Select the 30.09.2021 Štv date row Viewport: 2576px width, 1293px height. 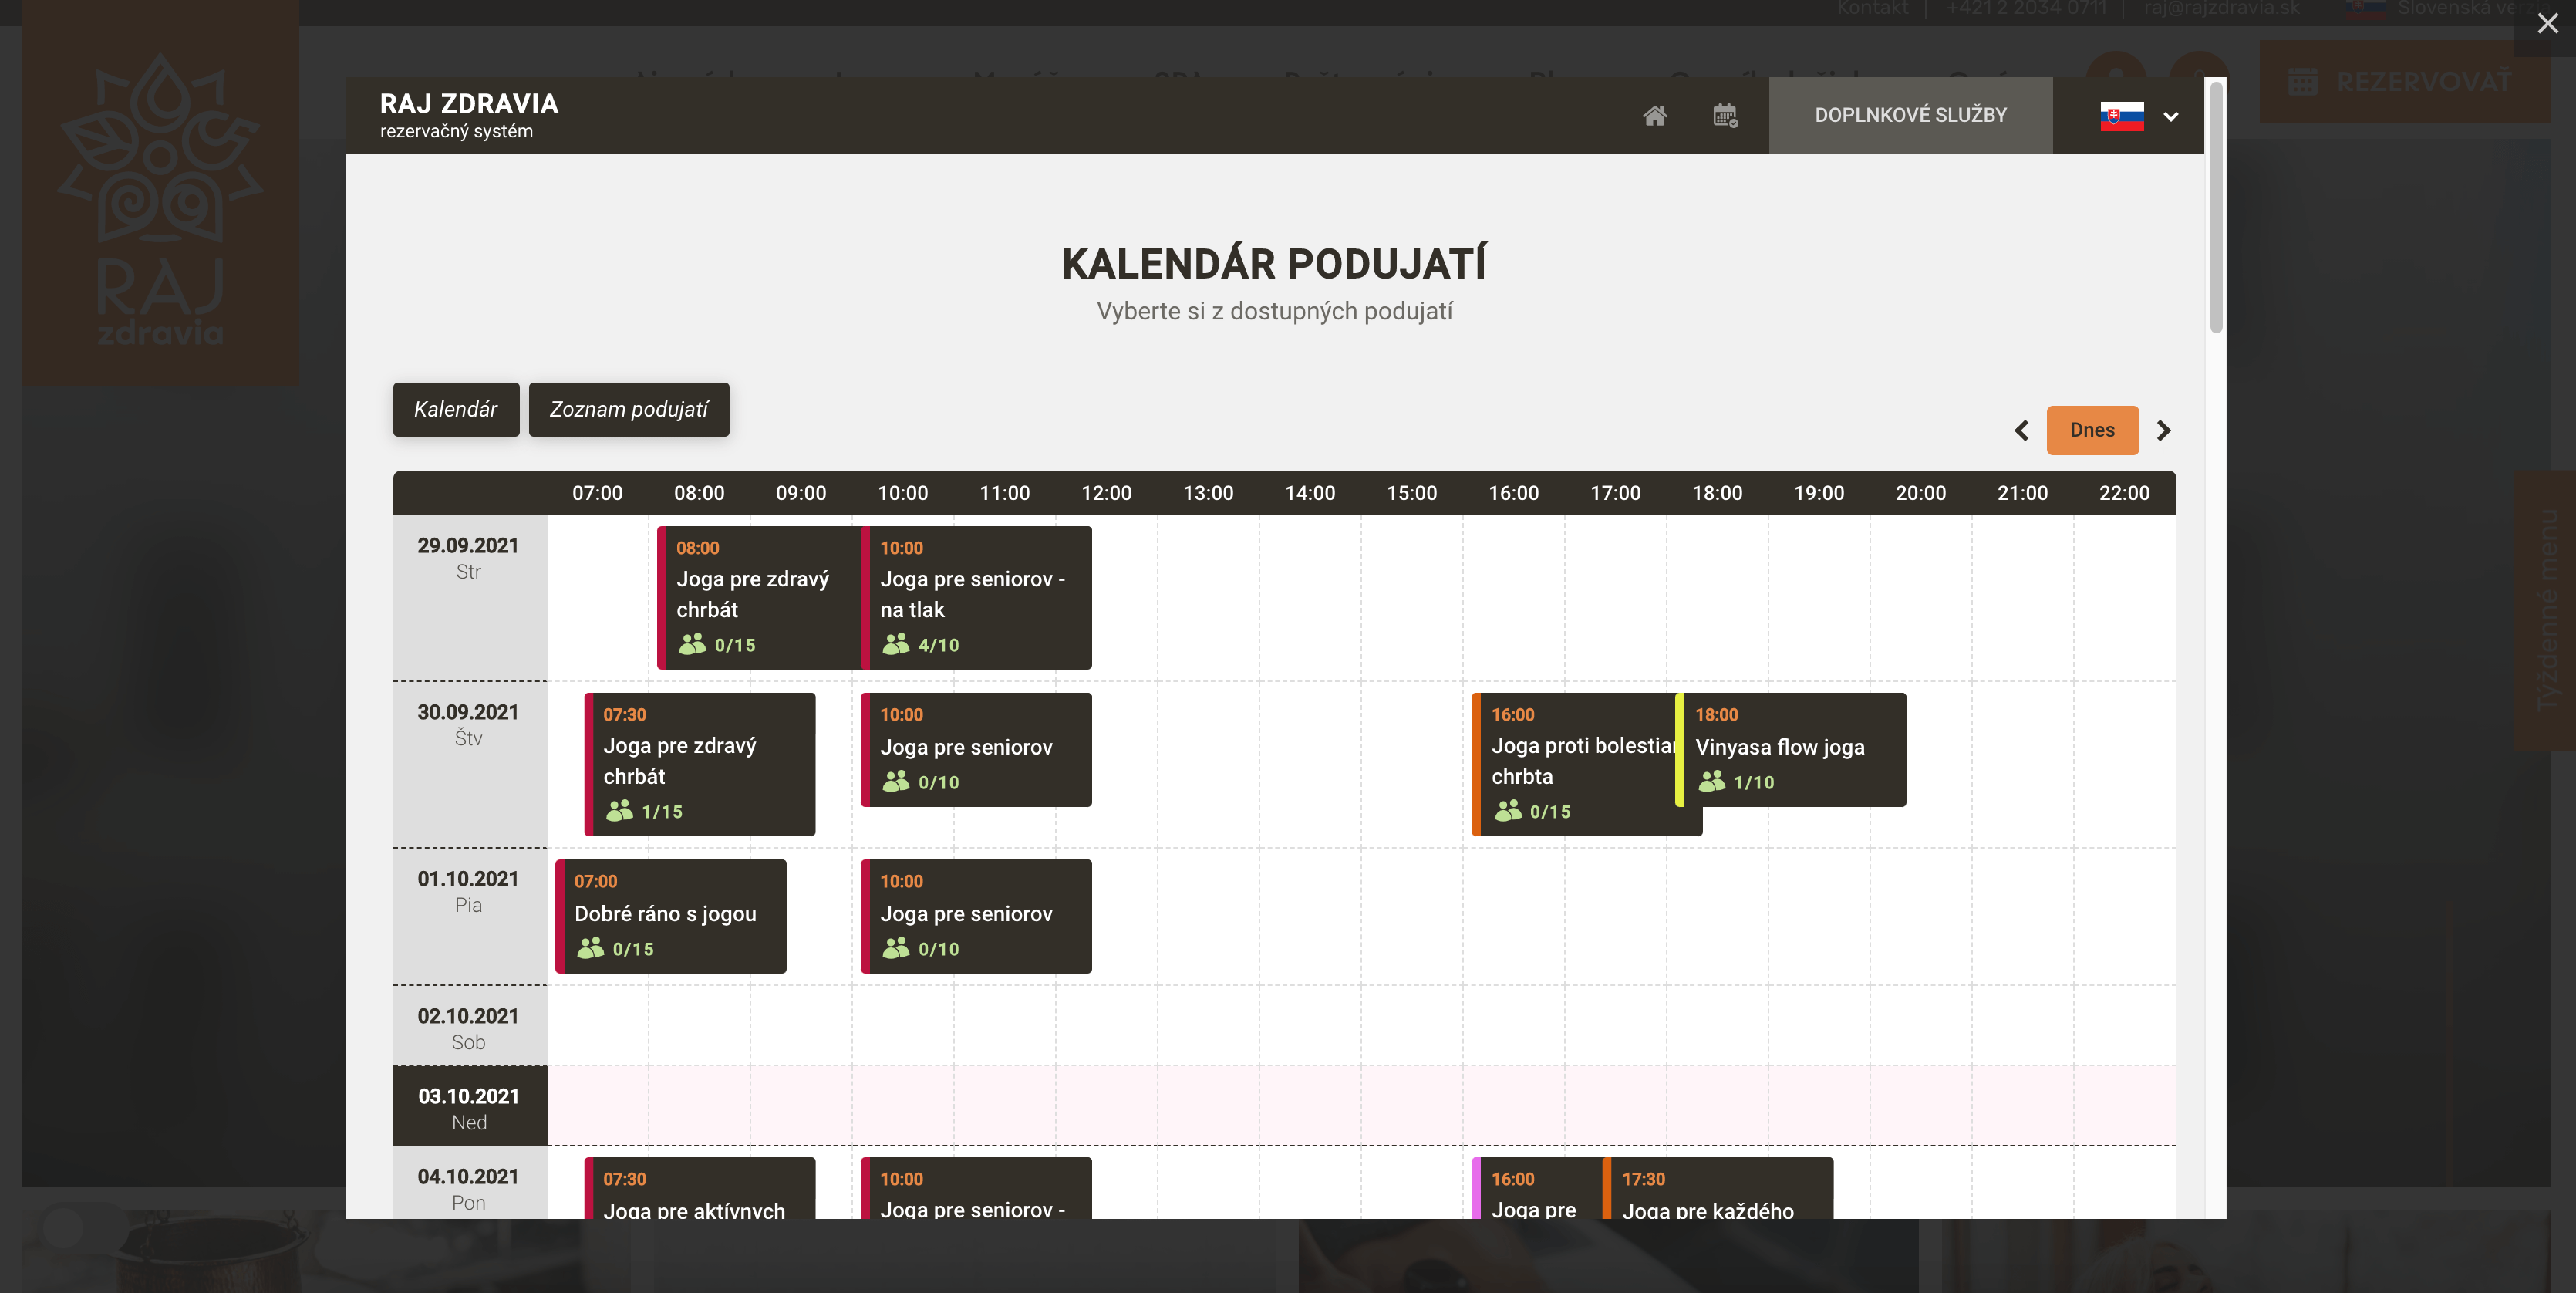(x=469, y=764)
